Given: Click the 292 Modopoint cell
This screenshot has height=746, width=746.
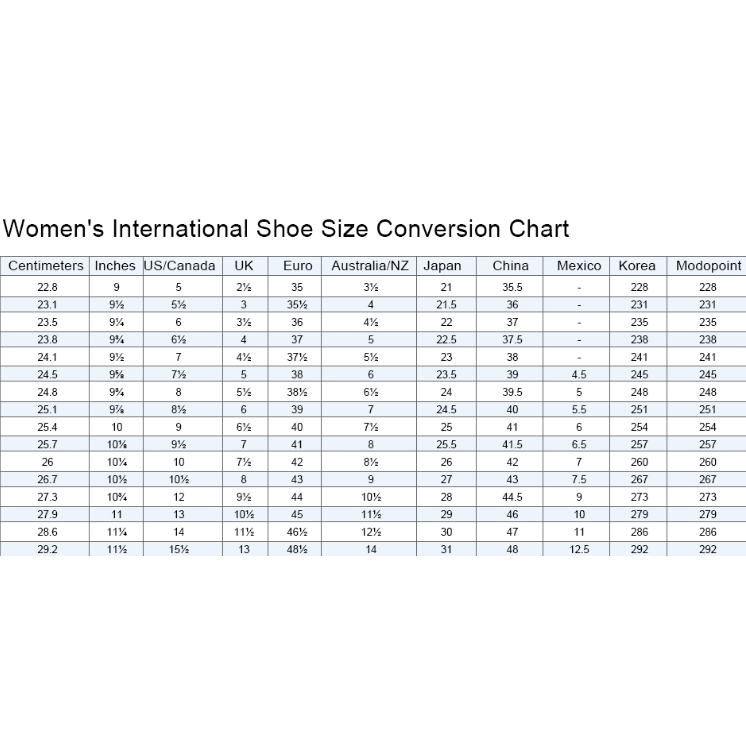Looking at the screenshot, I should tap(708, 549).
